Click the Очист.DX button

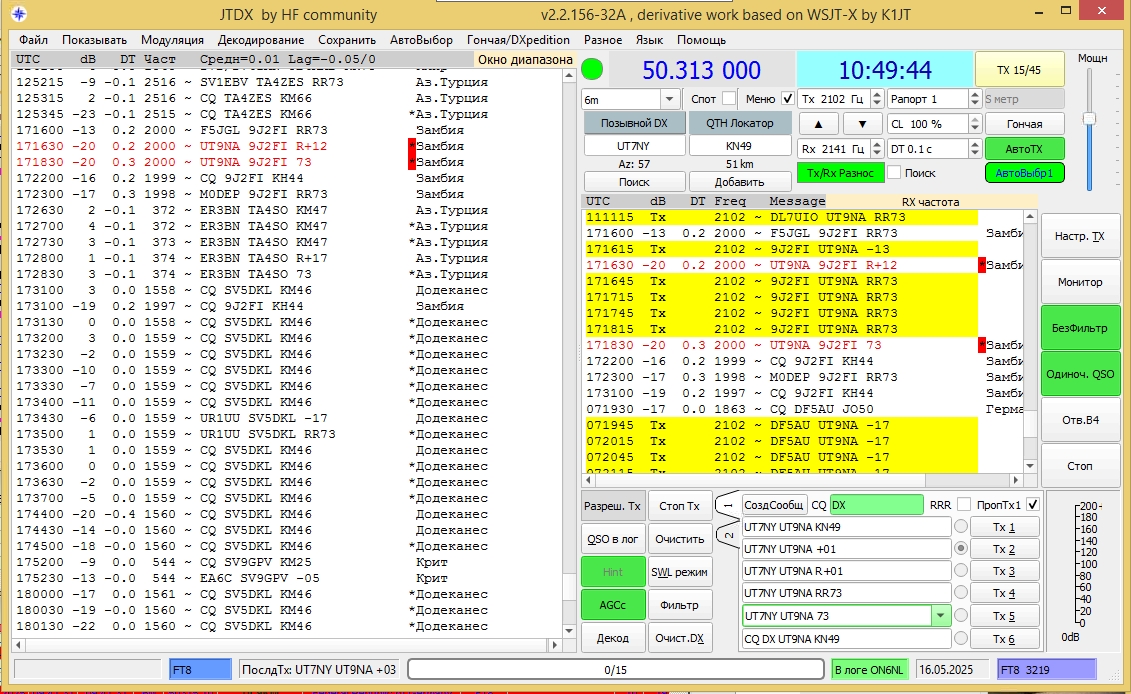[x=679, y=638]
